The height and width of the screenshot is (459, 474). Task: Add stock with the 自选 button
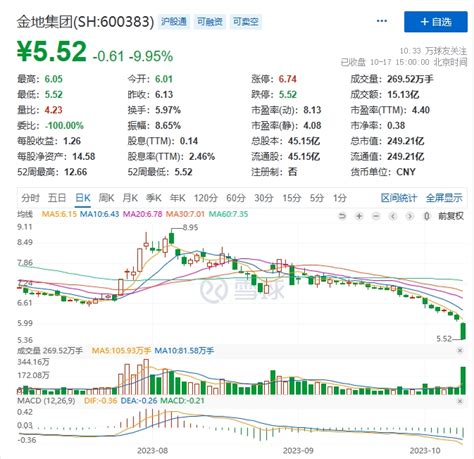[436, 22]
